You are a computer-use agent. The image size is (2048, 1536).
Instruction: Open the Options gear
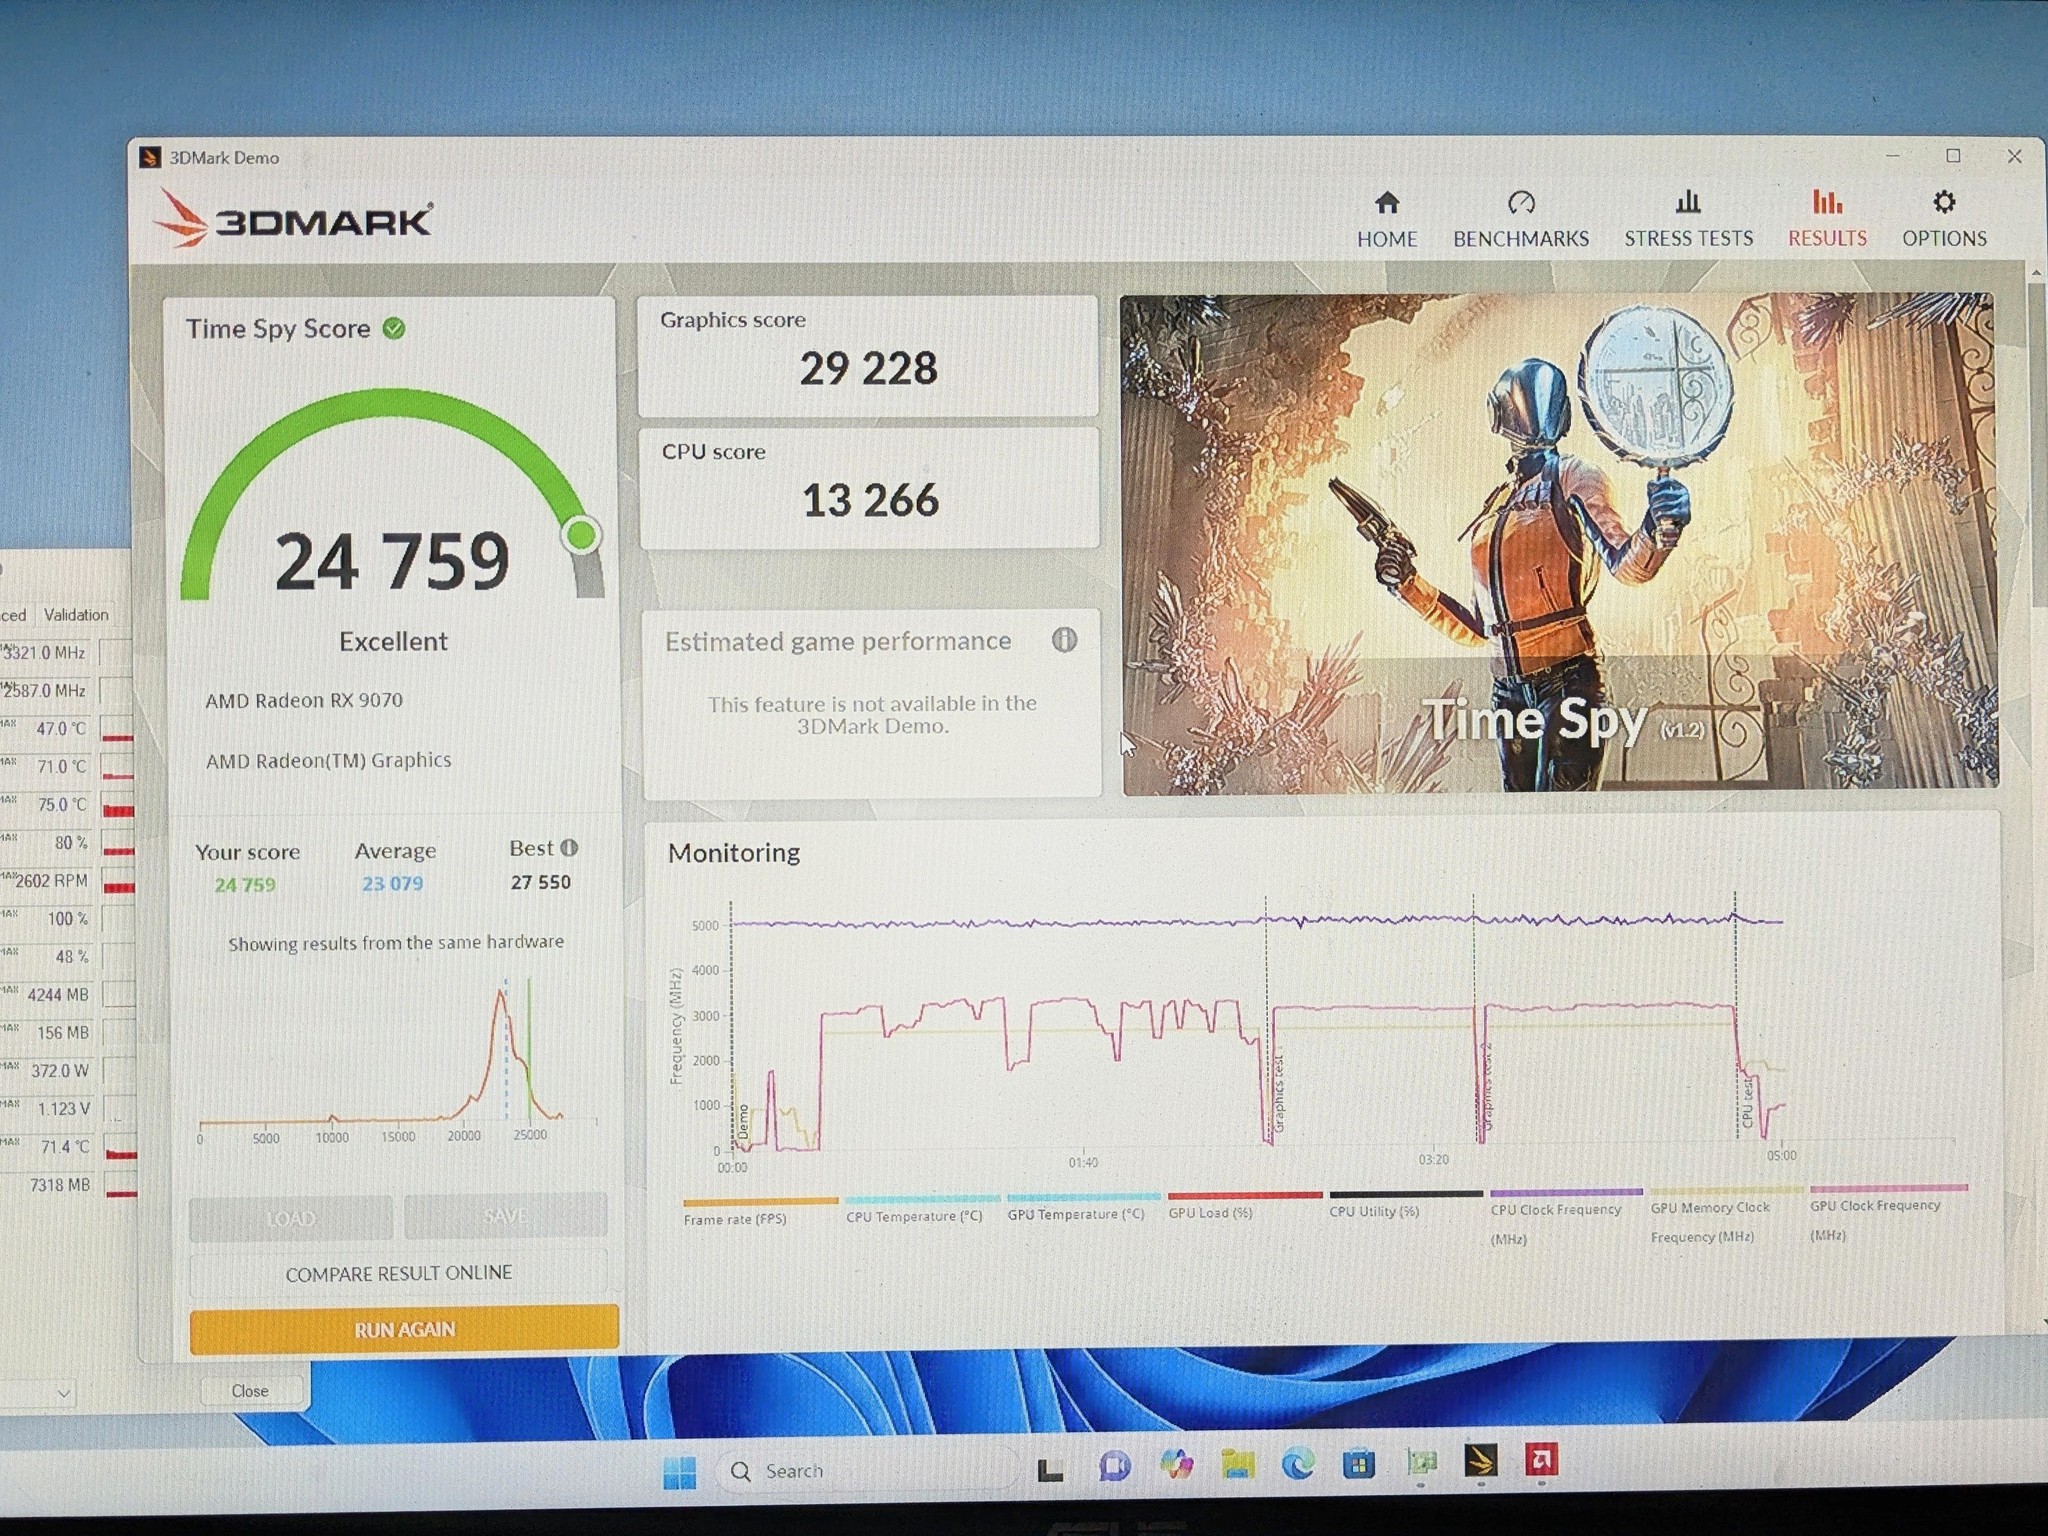(x=1944, y=220)
